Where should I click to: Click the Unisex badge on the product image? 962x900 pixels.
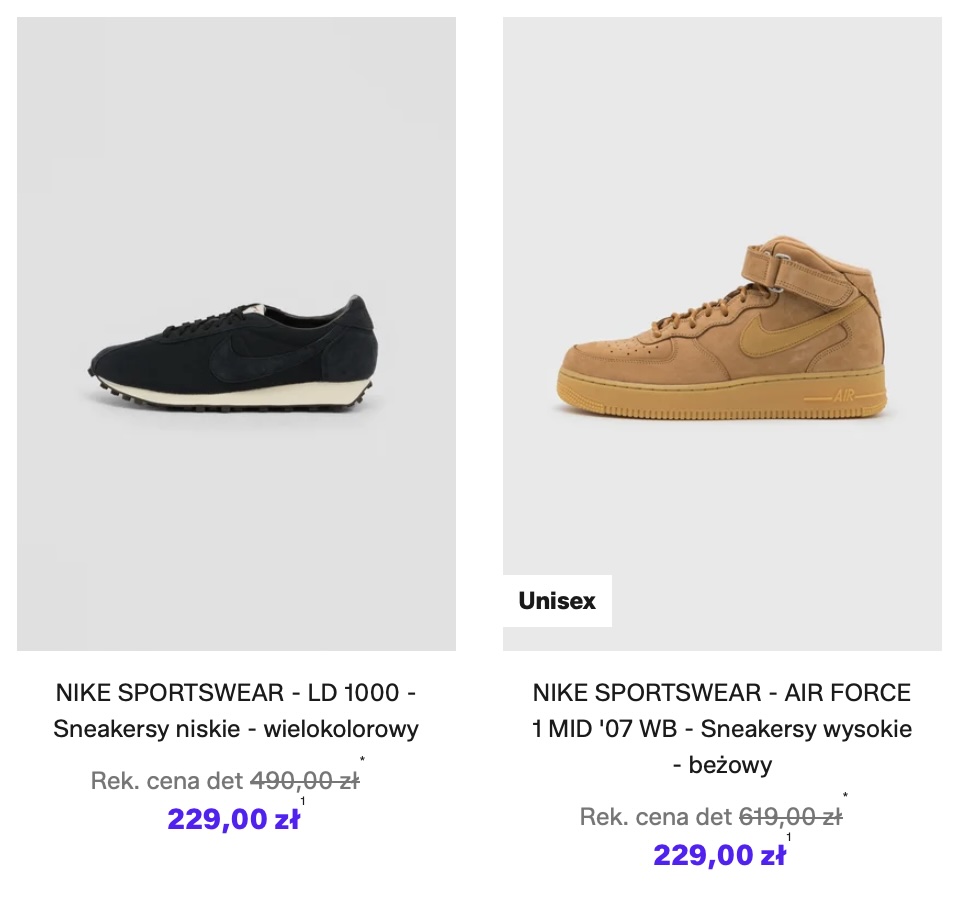[x=557, y=601]
